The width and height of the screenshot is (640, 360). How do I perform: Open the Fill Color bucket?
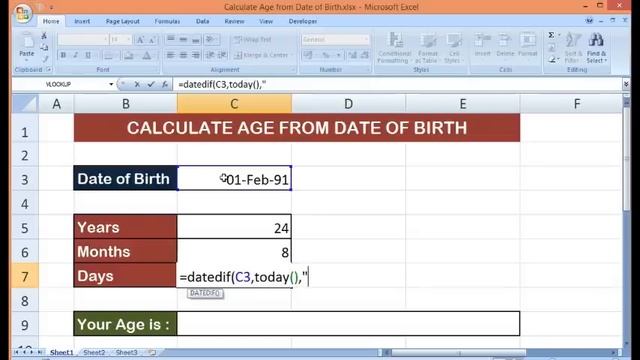coord(128,55)
